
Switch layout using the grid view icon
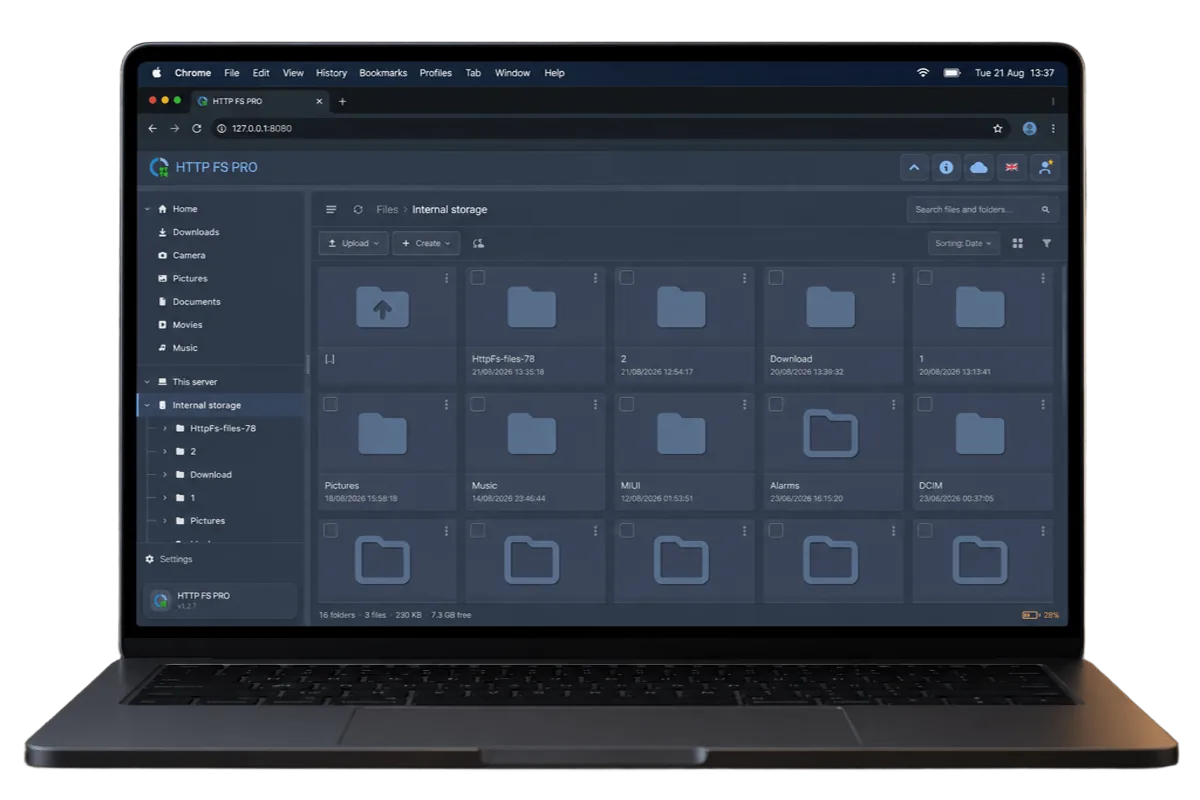[x=1018, y=243]
